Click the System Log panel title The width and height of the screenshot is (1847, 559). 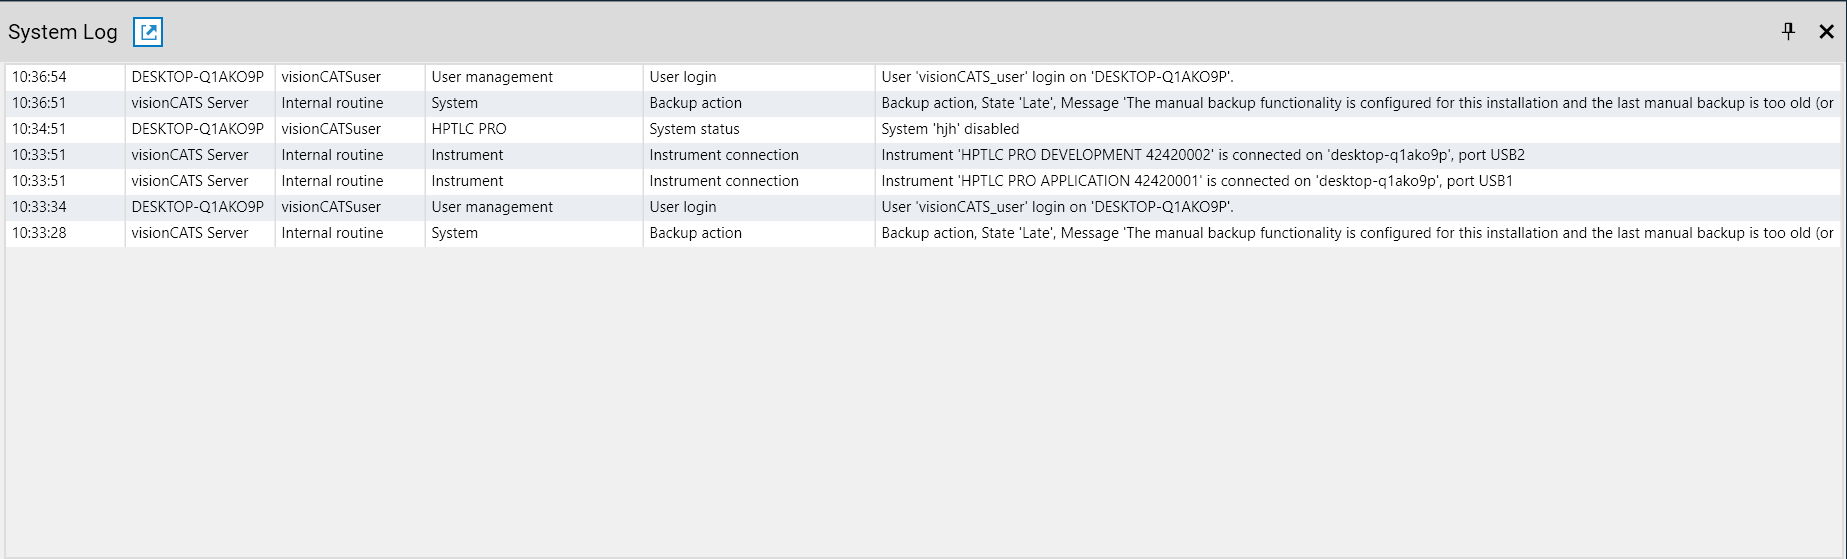63,32
